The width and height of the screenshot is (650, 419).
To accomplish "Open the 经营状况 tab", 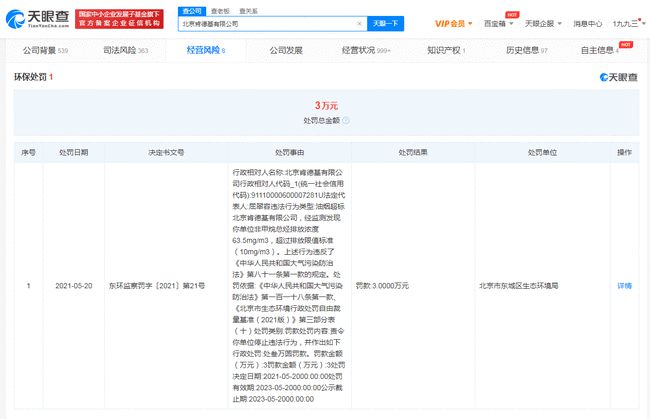I will pos(369,47).
